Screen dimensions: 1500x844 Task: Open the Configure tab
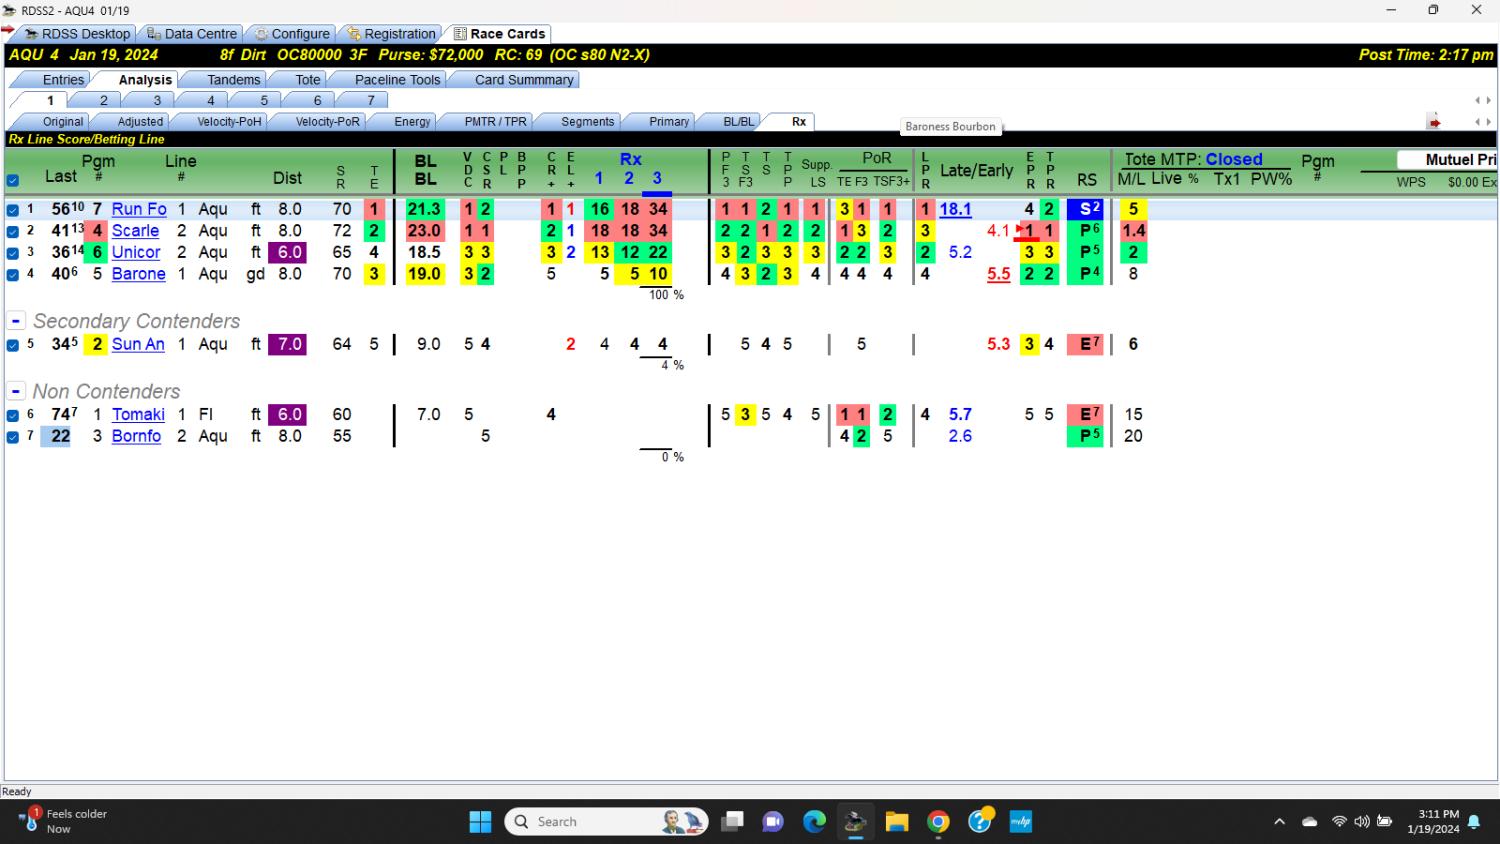(x=292, y=34)
